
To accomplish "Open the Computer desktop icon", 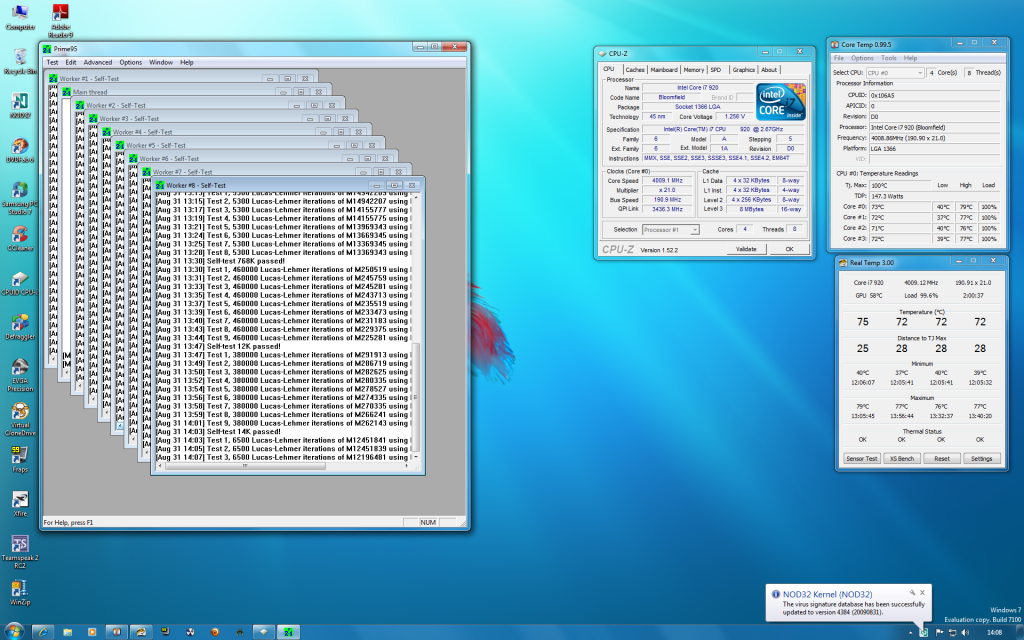I will coord(20,17).
